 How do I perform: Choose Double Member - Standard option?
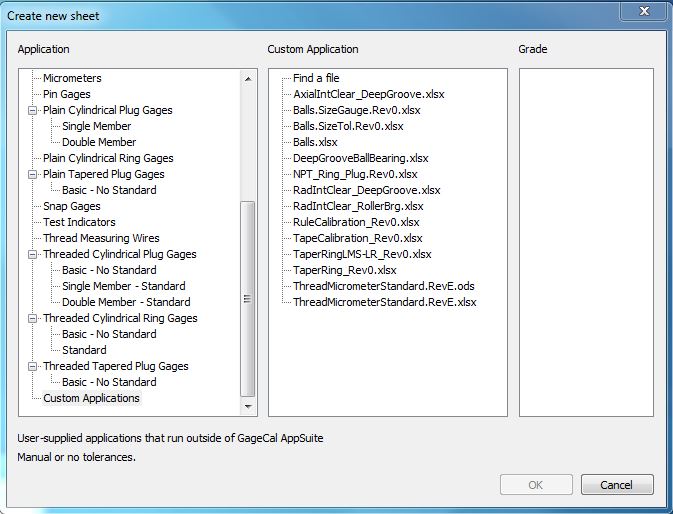pyautogui.click(x=126, y=302)
